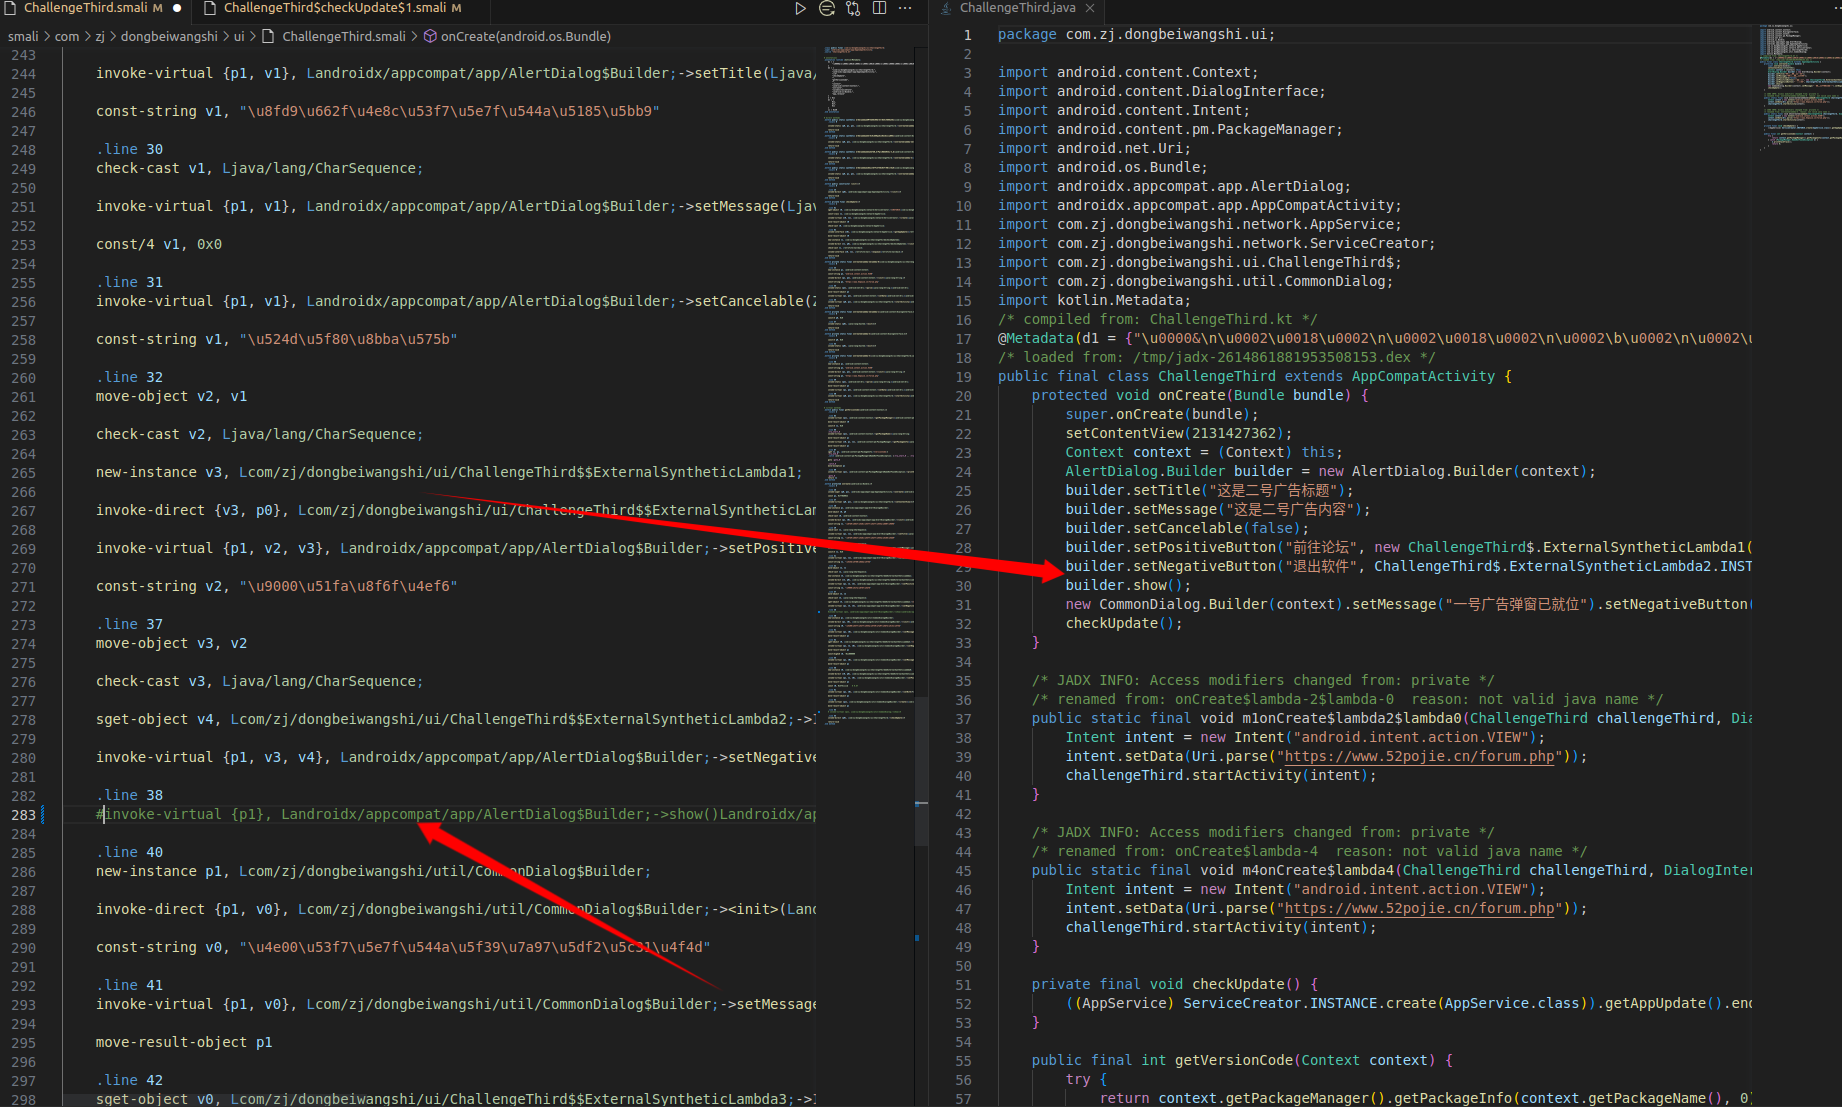Click the file icon before ChallengeThird.smali breadcrumb
Viewport: 1842px width, 1107px height.
[x=268, y=36]
